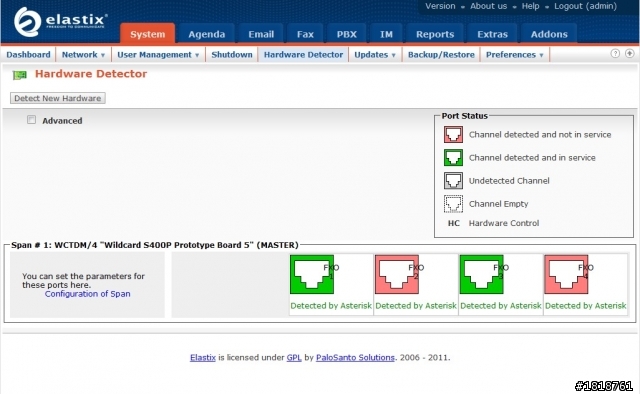Viewport: 640px width, 394px height.
Task: Switch to the Fax tab
Action: 305,34
